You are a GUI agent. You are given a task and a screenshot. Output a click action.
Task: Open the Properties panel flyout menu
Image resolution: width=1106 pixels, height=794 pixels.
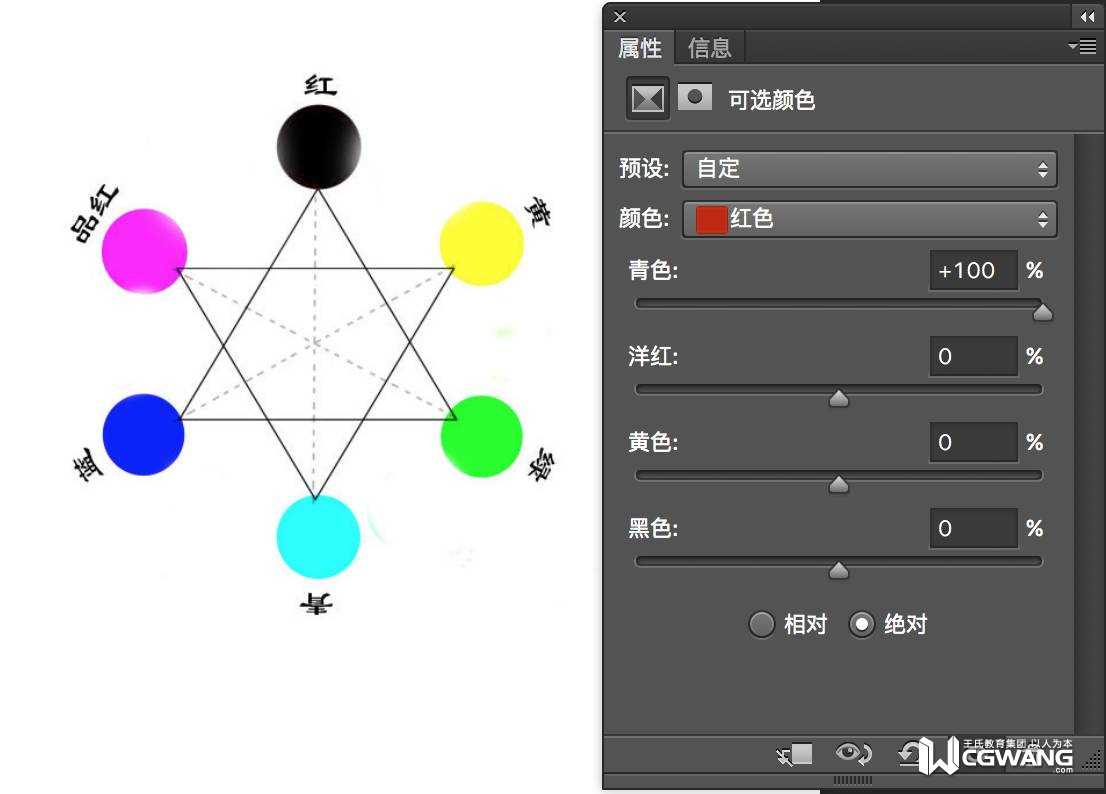[1083, 47]
